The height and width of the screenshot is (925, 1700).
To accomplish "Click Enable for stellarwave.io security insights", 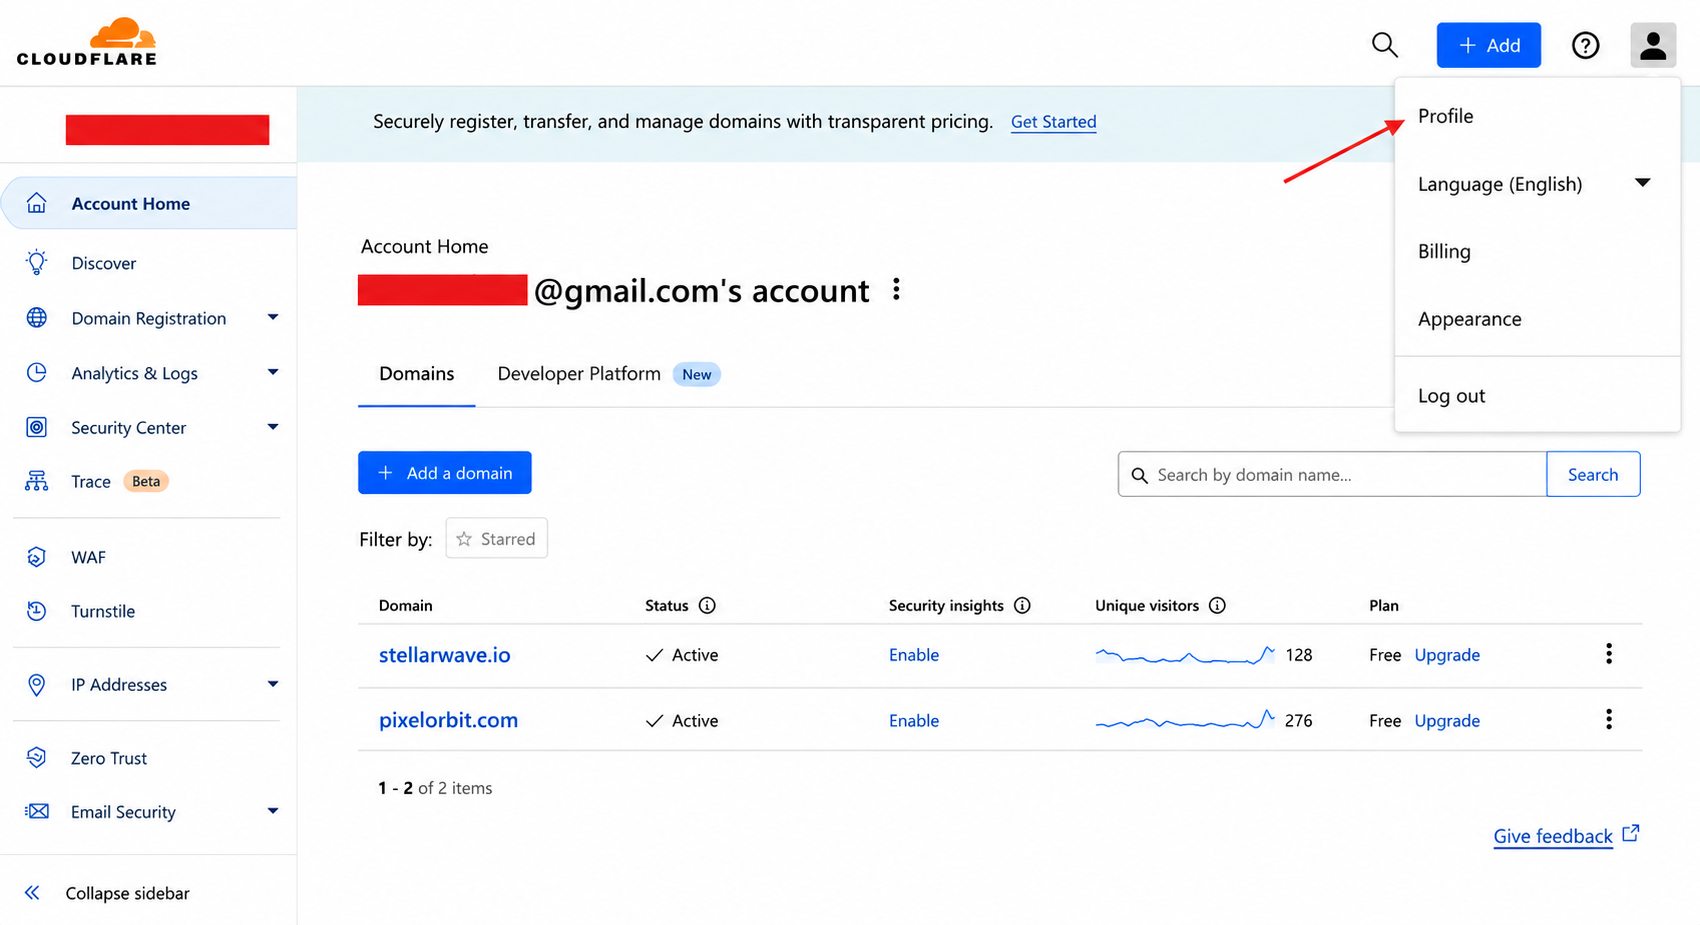I will click(x=914, y=655).
